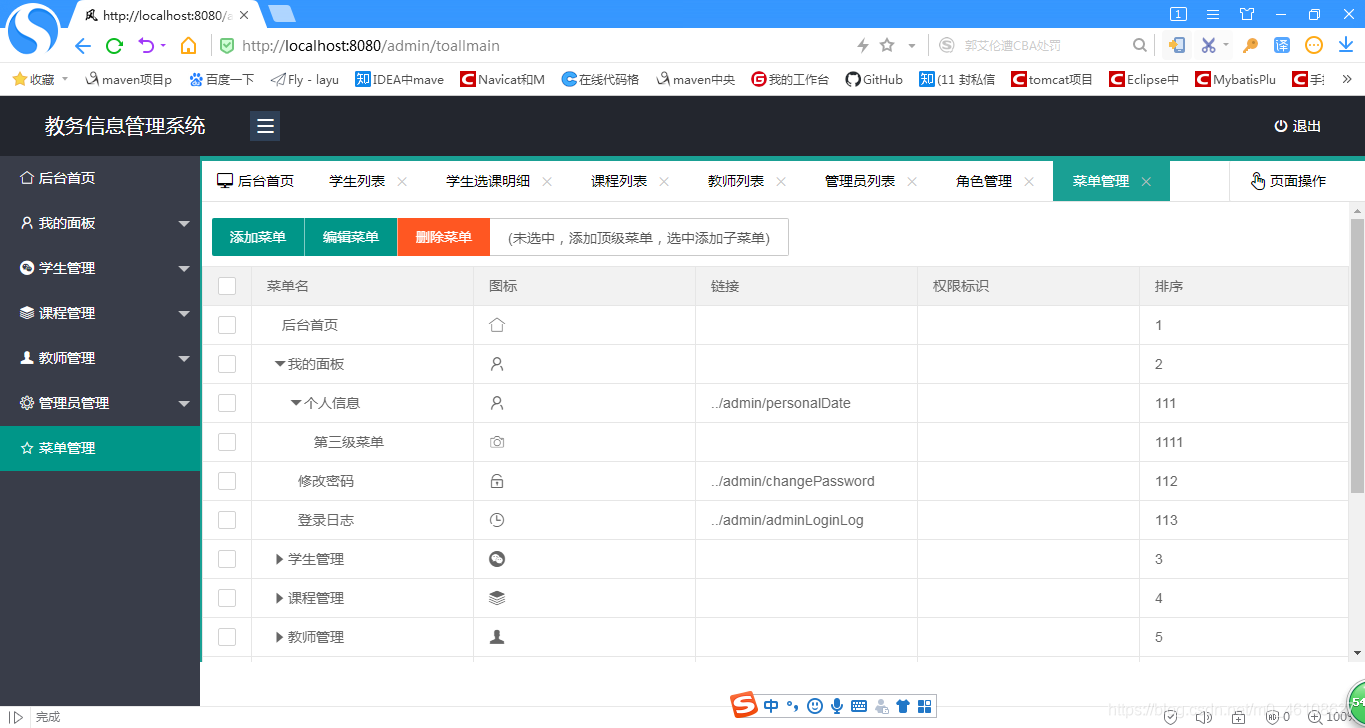Close the 菜单管理 tab
Image resolution: width=1365 pixels, height=728 pixels.
coord(1146,182)
